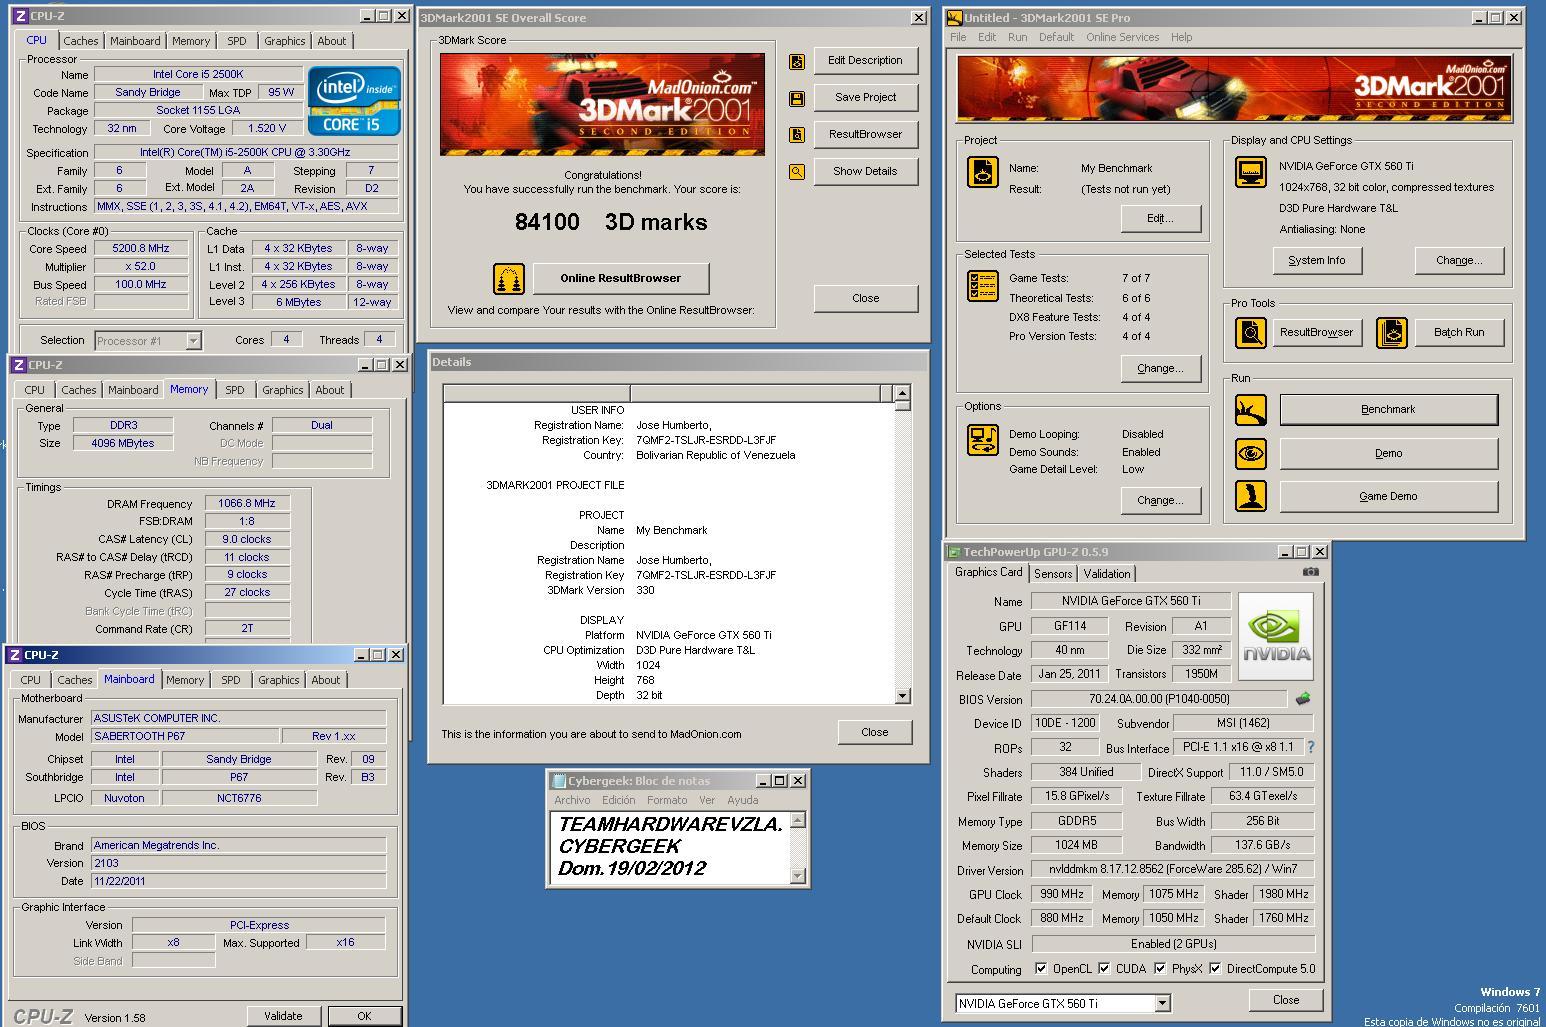Viewport: 1546px width, 1027px height.
Task: Toggle the OpenCL checkbox in GPU-Z
Action: click(1041, 968)
